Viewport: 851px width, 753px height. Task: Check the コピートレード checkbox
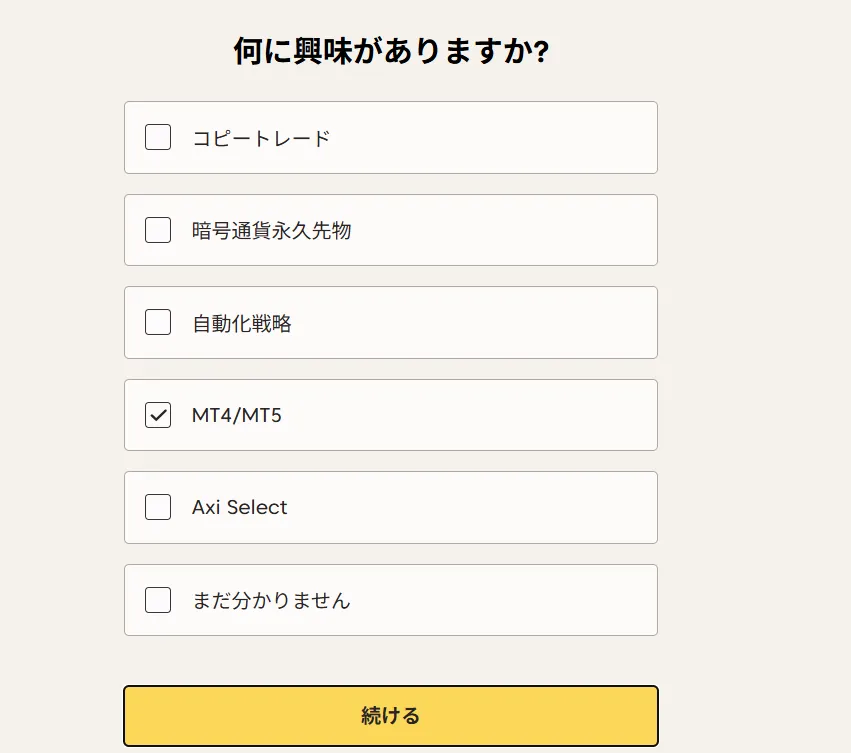[x=157, y=137]
